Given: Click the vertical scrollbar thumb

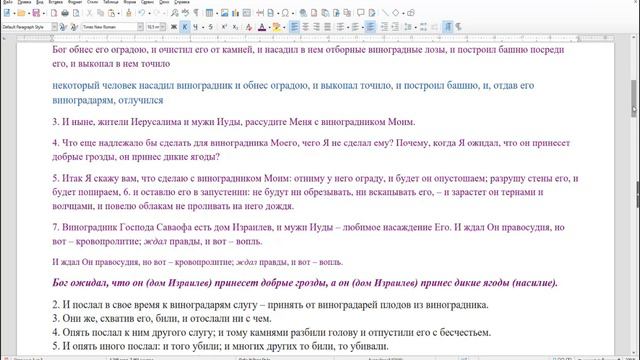Looking at the screenshot, I should click(633, 99).
